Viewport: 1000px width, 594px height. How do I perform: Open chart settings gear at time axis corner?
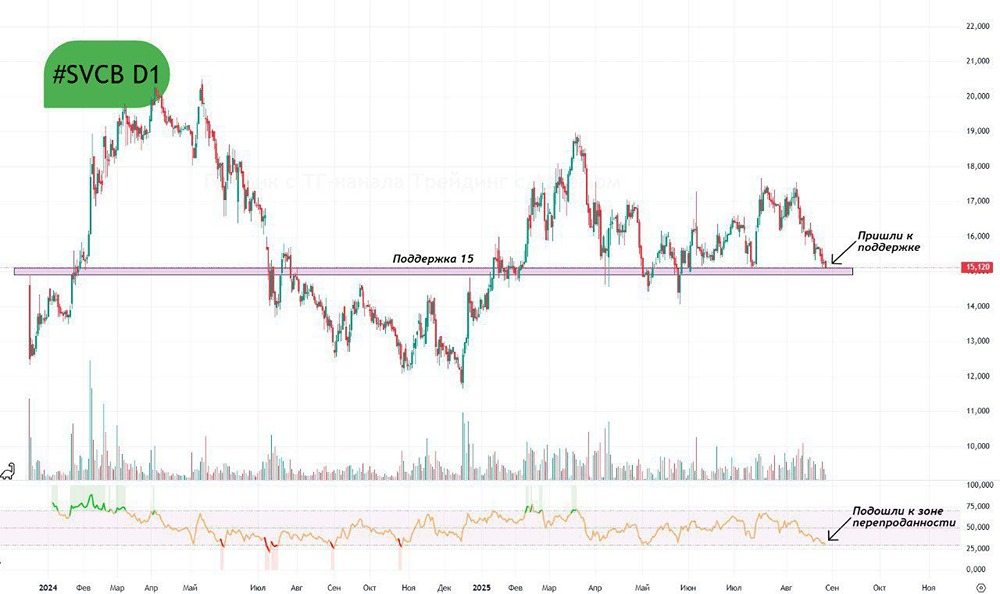point(981,588)
